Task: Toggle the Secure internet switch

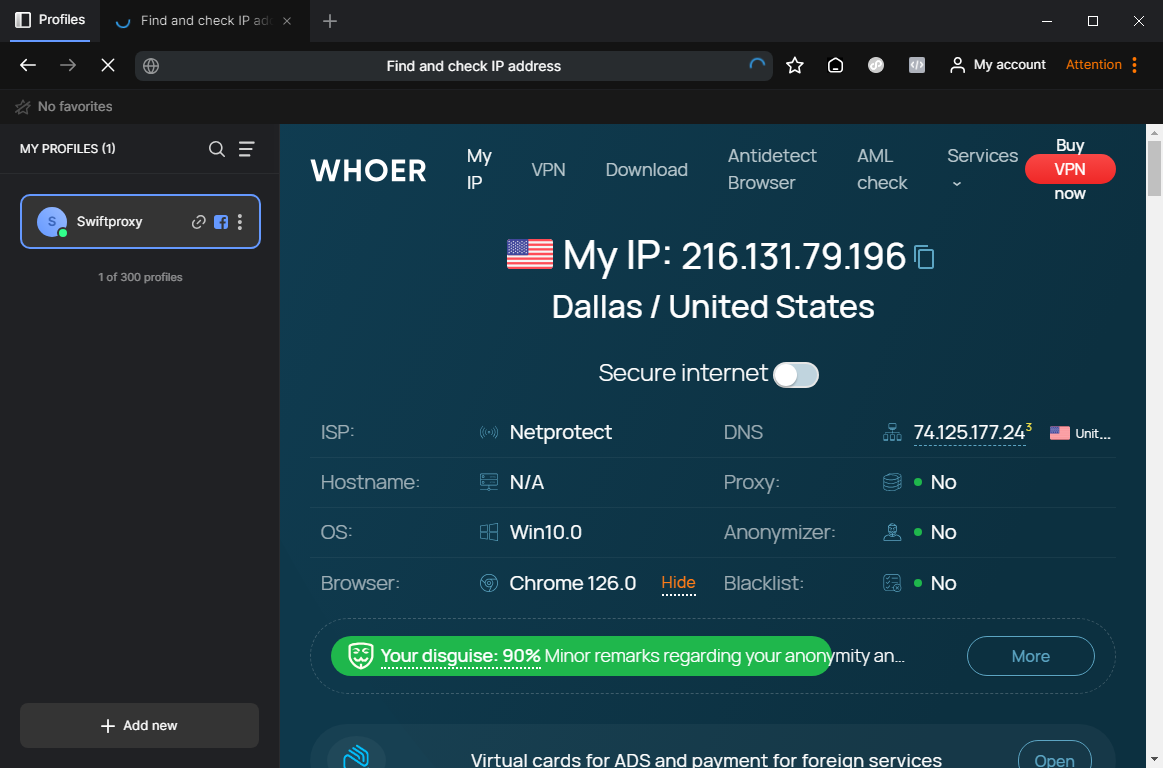Action: pos(796,374)
